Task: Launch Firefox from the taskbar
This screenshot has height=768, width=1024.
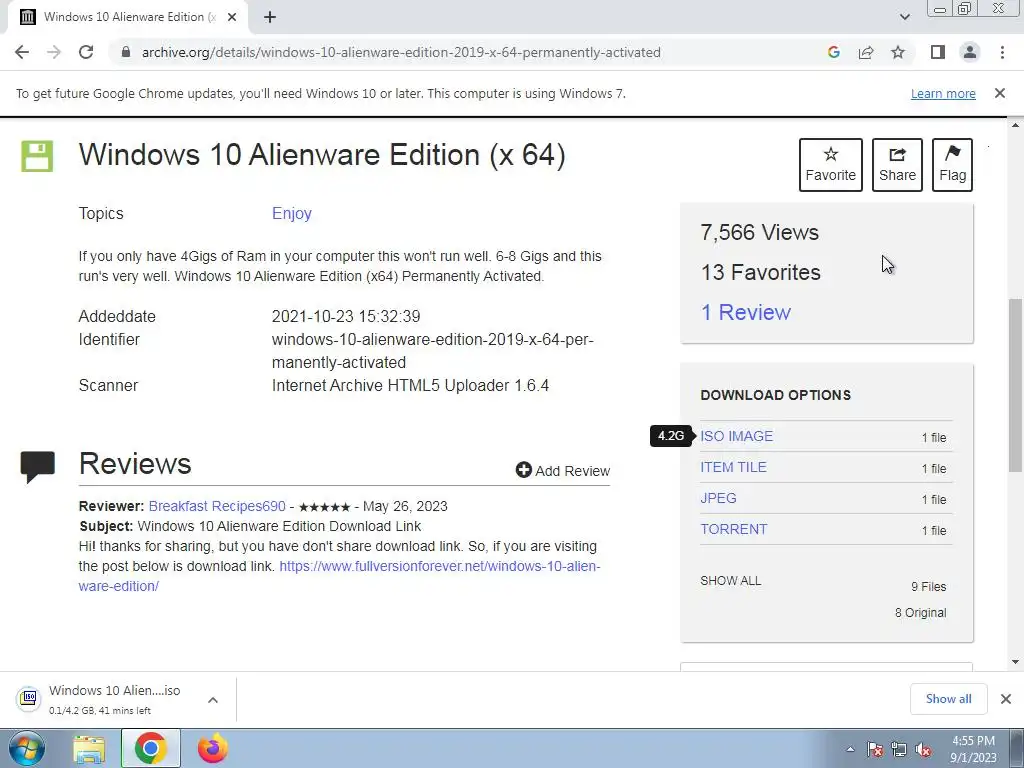Action: 213,748
